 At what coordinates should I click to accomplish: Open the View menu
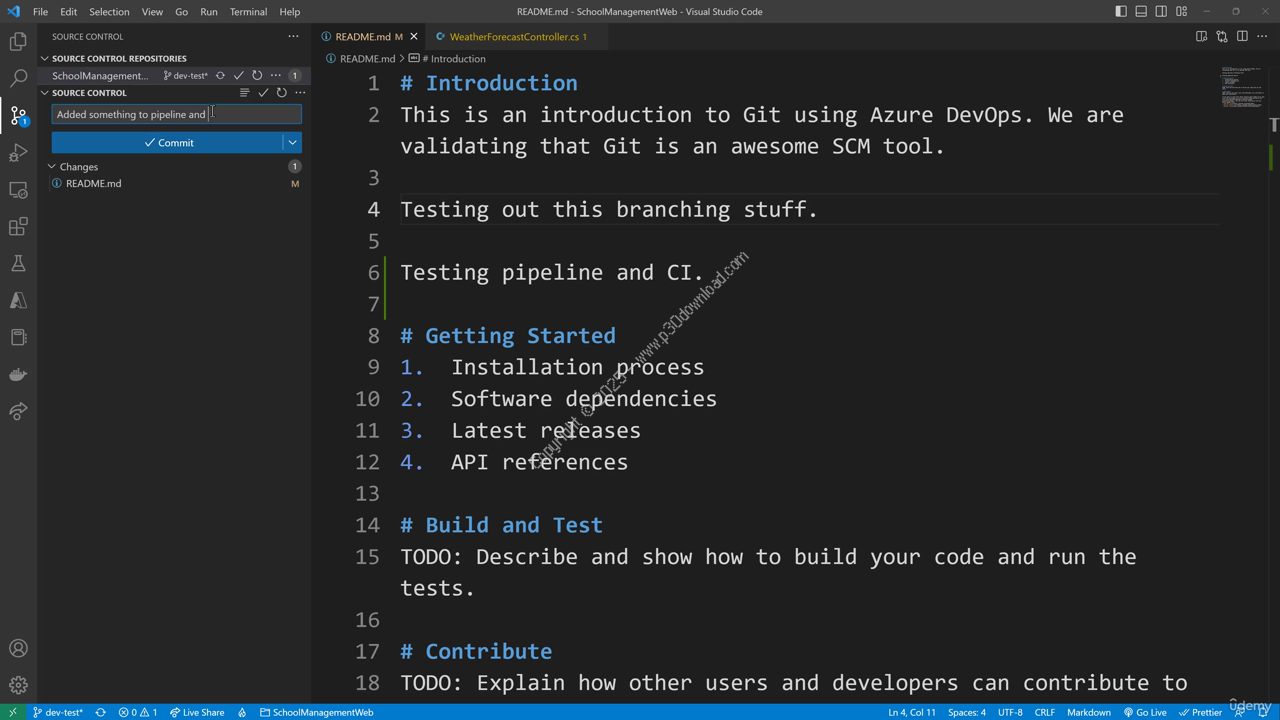click(x=152, y=11)
